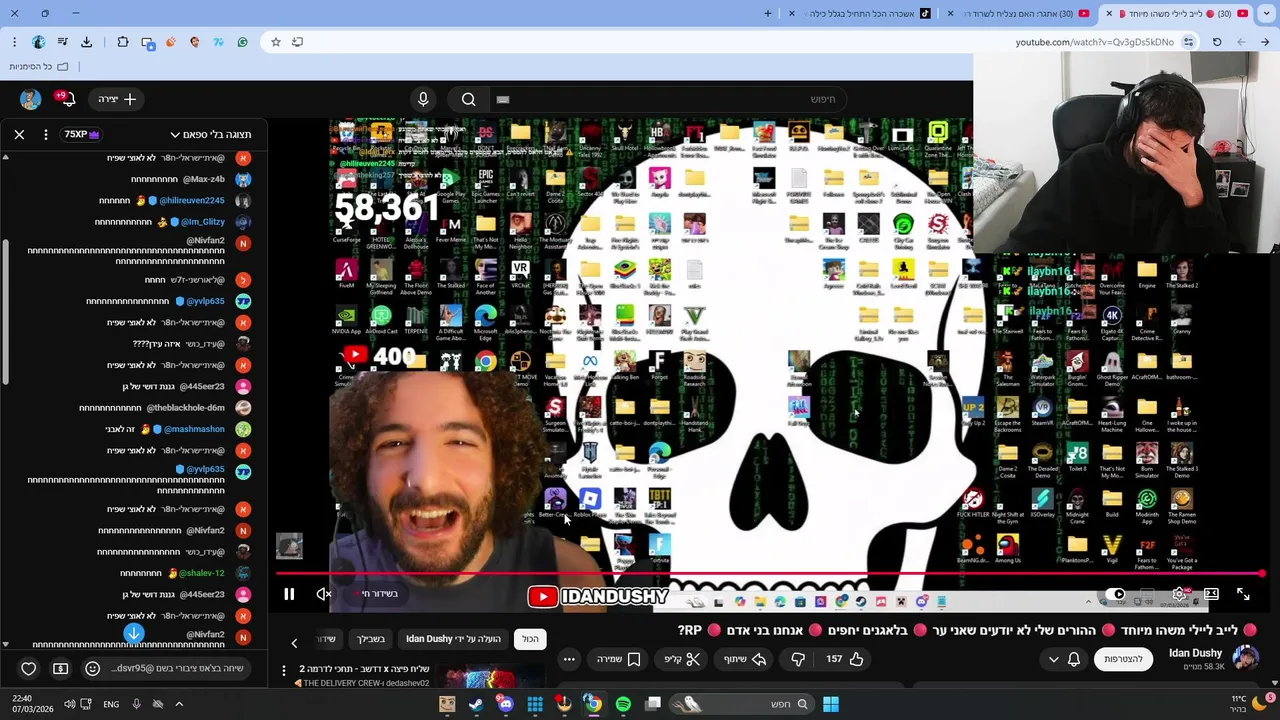Viewport: 1280px width, 720px height.
Task: Start voice search with microphone
Action: (423, 99)
